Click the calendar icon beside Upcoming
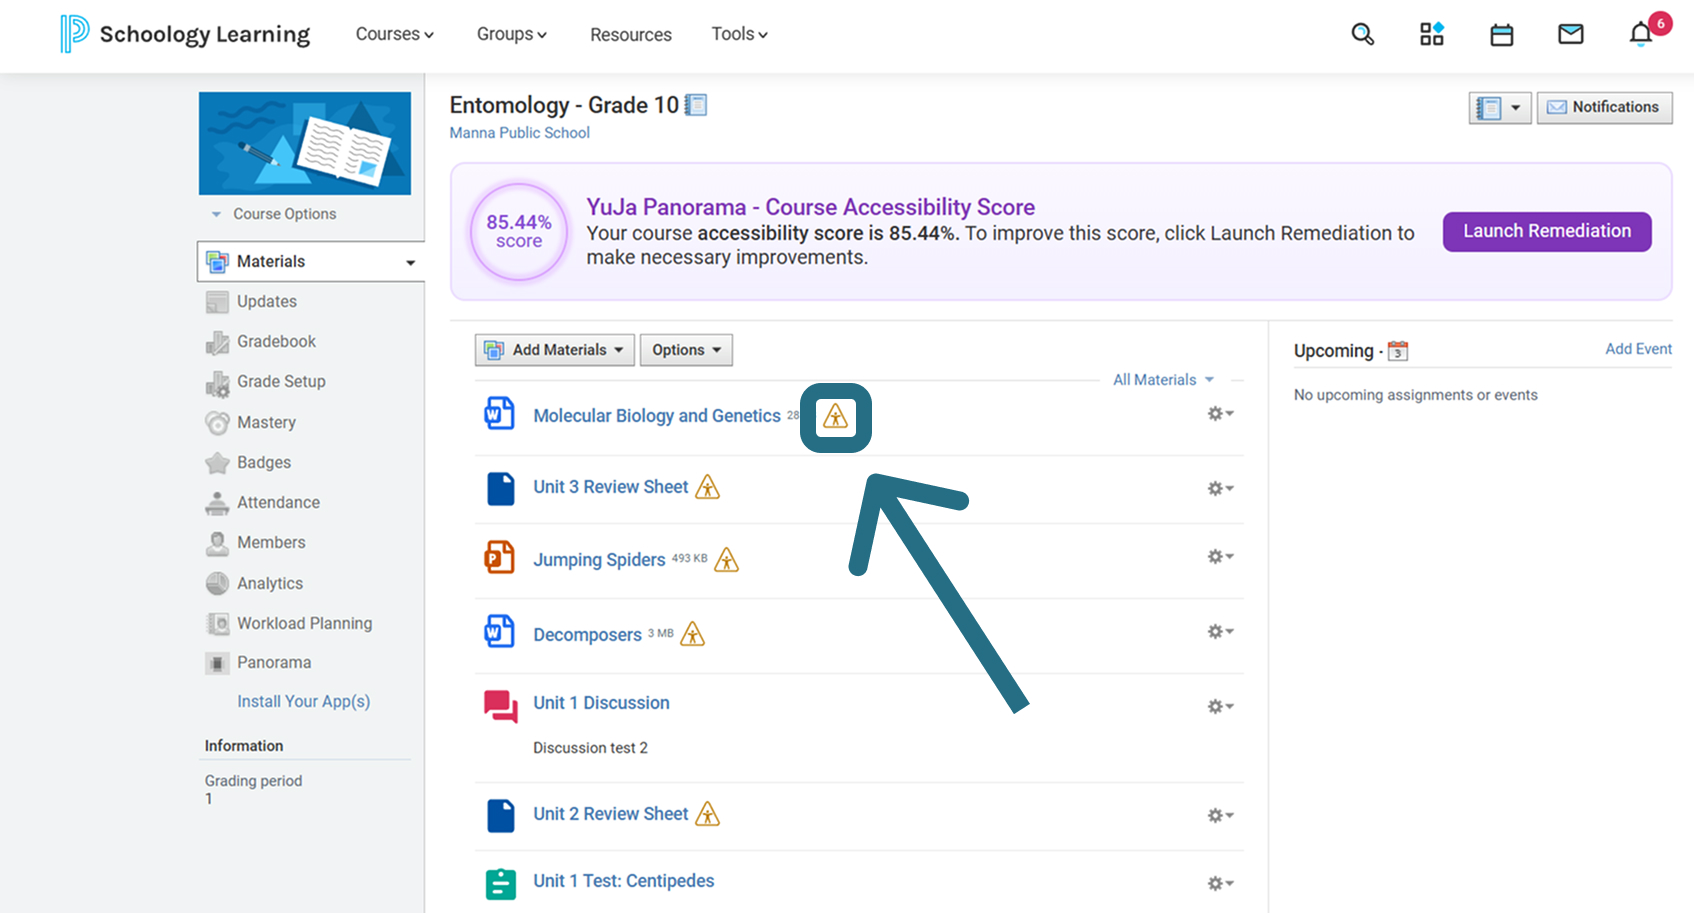 click(1398, 351)
